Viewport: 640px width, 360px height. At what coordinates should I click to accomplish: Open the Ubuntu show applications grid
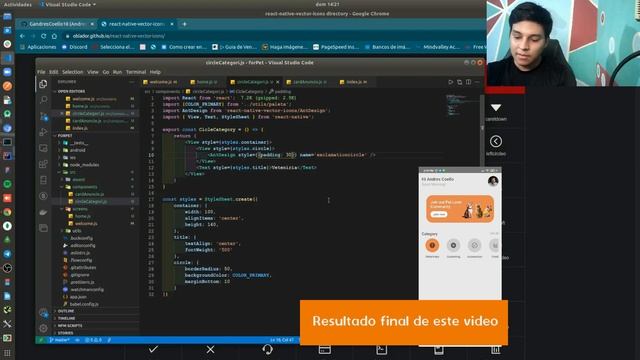pos(7,353)
